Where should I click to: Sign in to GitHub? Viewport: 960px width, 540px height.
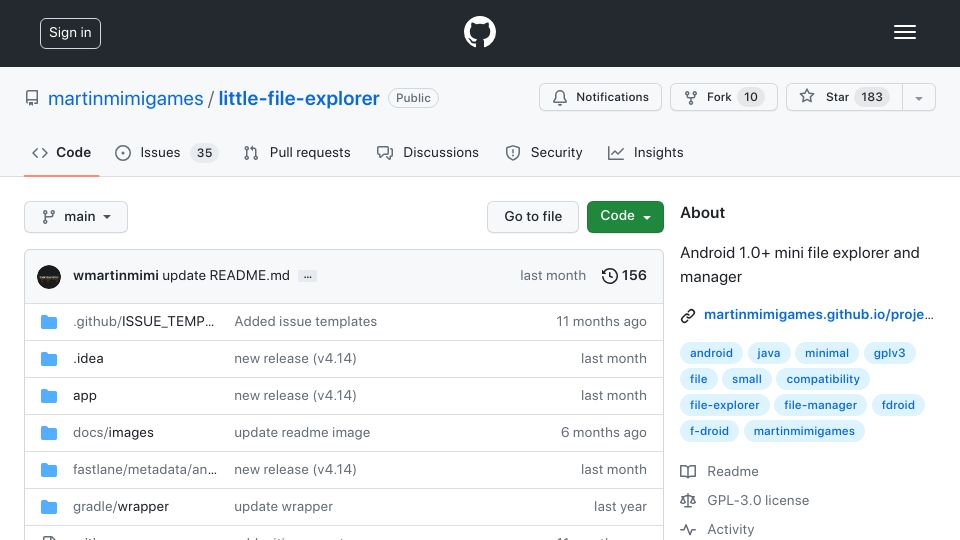tap(70, 33)
